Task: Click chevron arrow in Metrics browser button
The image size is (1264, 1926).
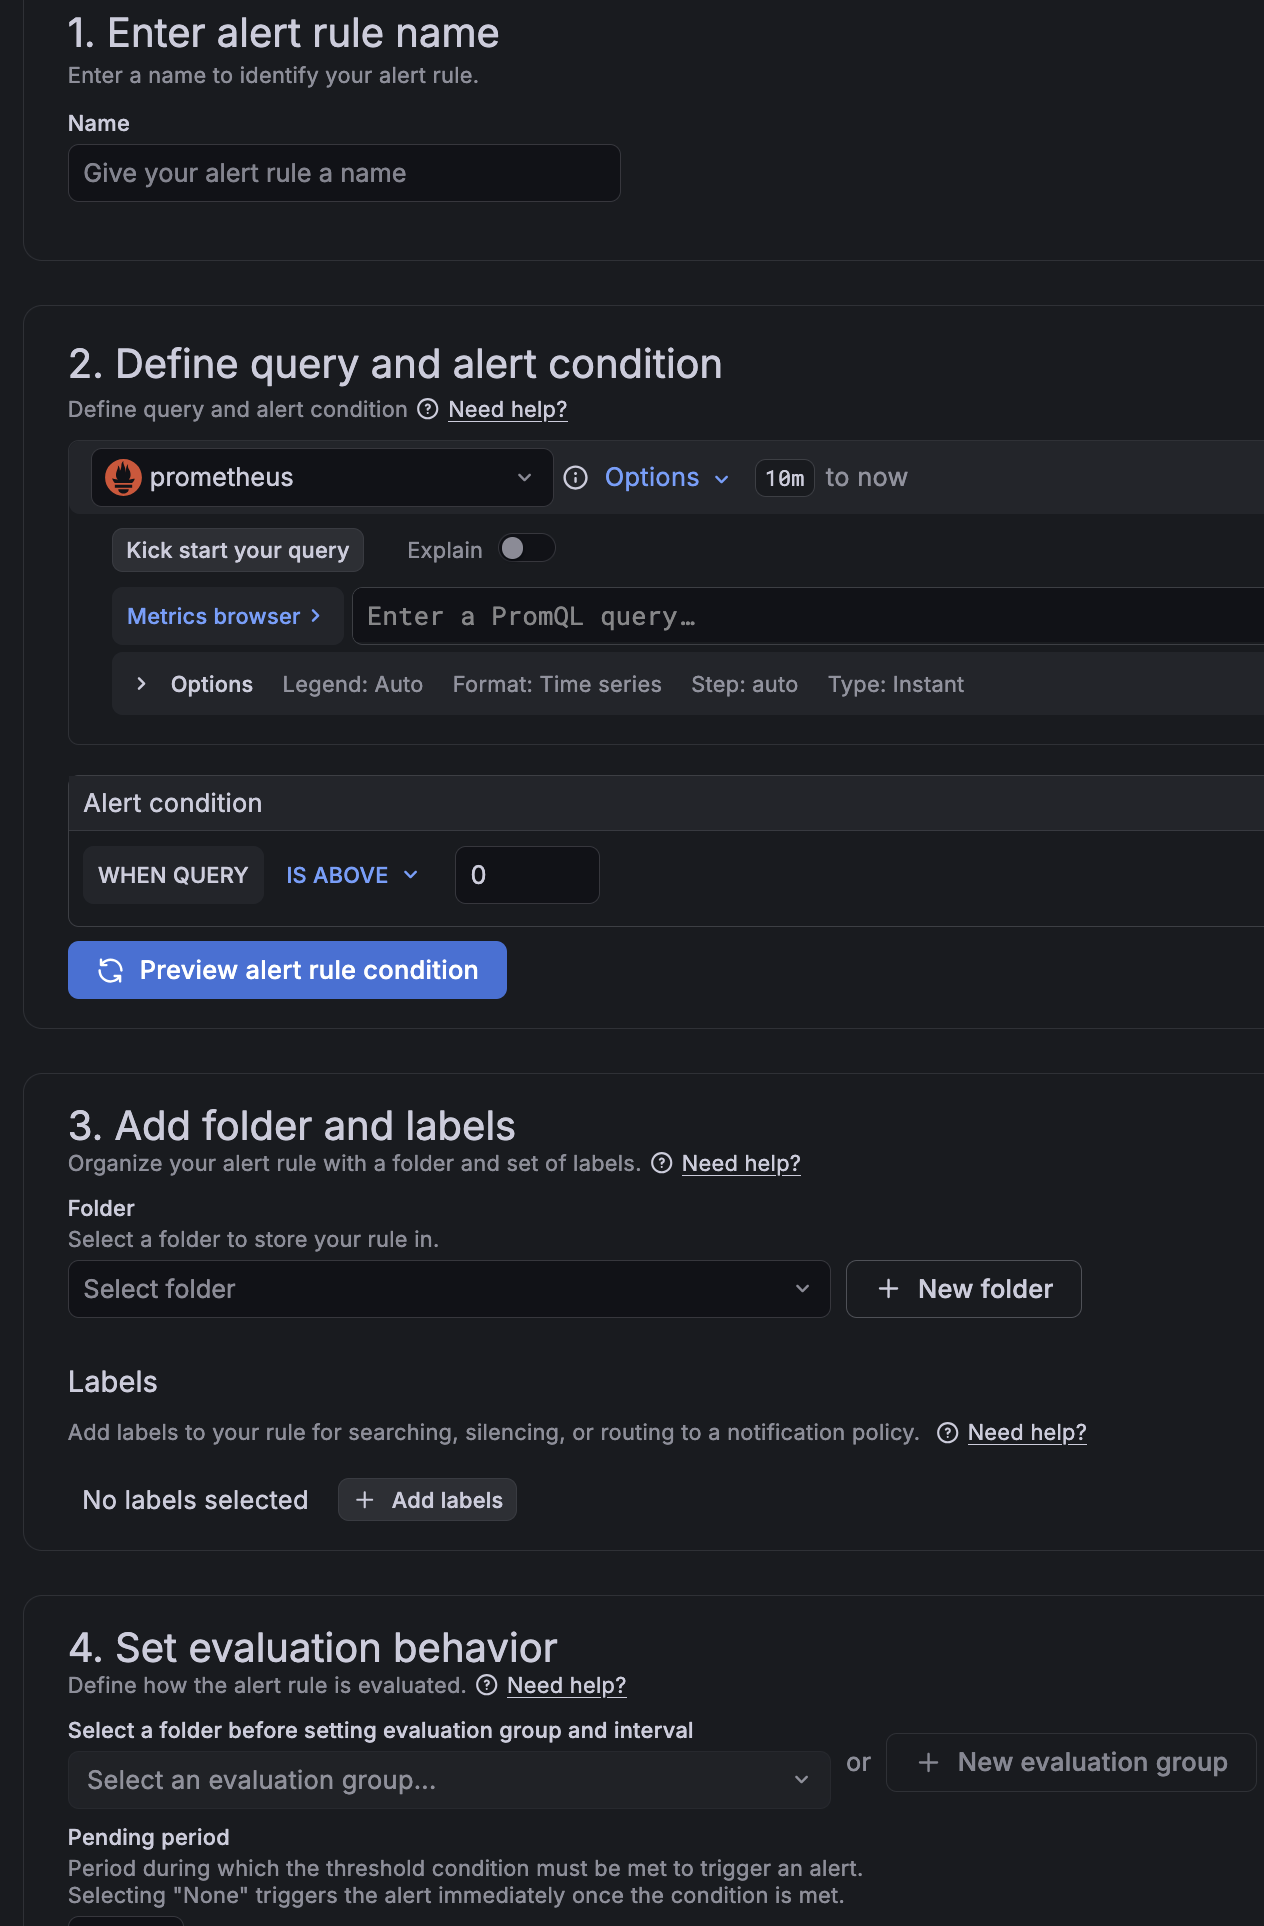Action: tap(316, 616)
